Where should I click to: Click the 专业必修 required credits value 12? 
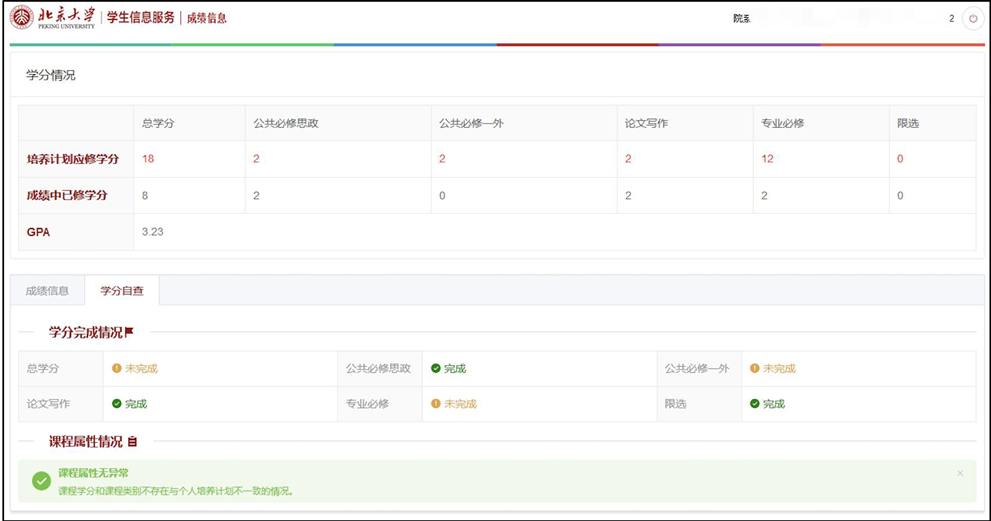[767, 159]
